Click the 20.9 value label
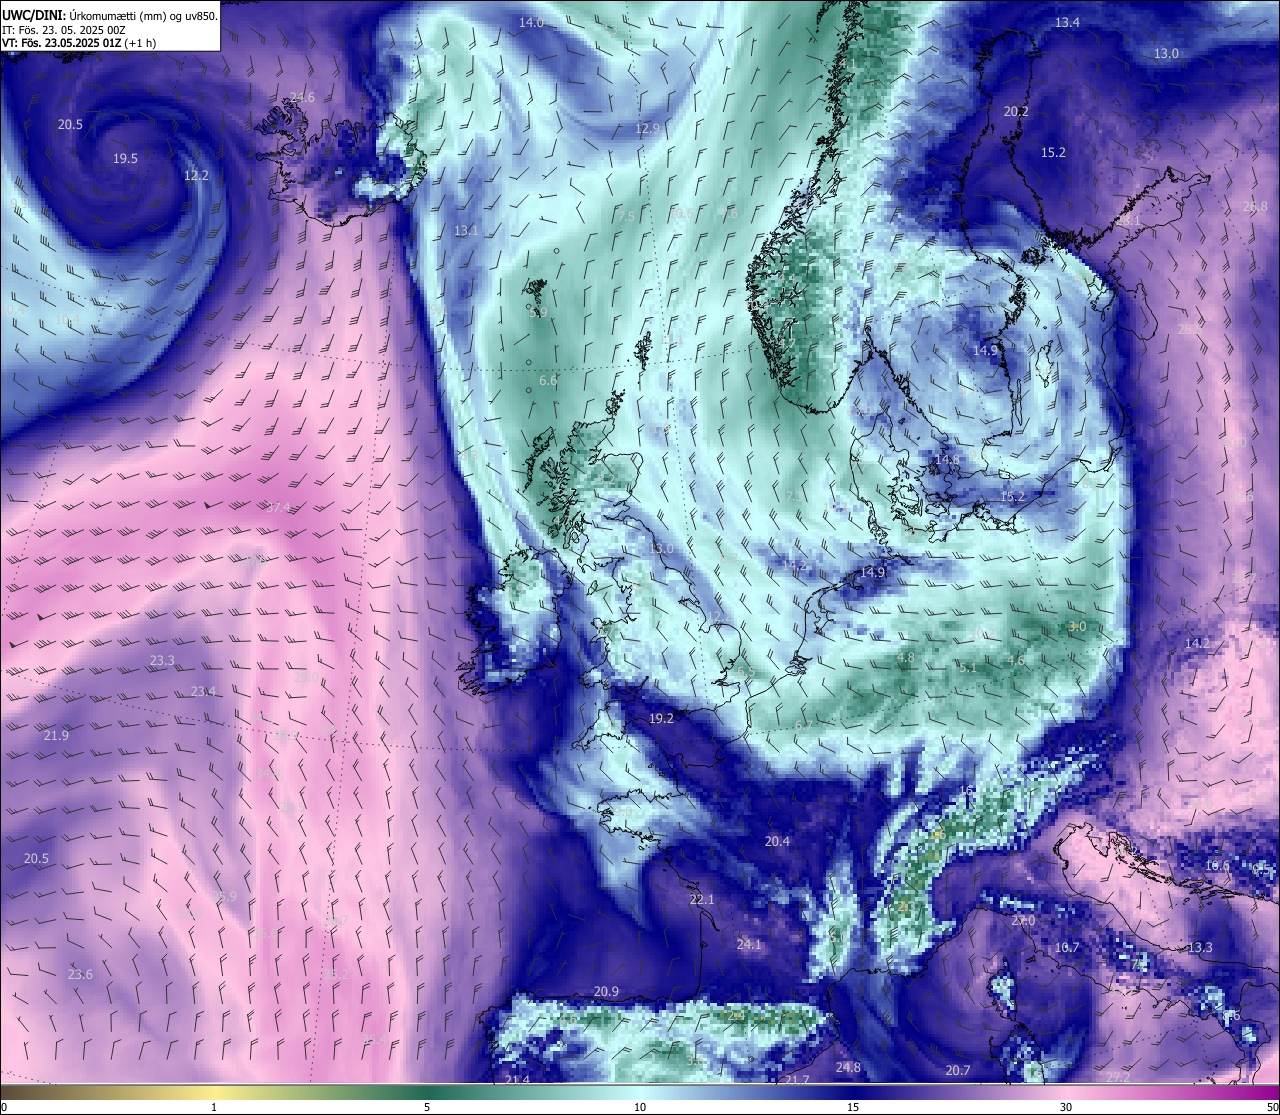 (606, 992)
